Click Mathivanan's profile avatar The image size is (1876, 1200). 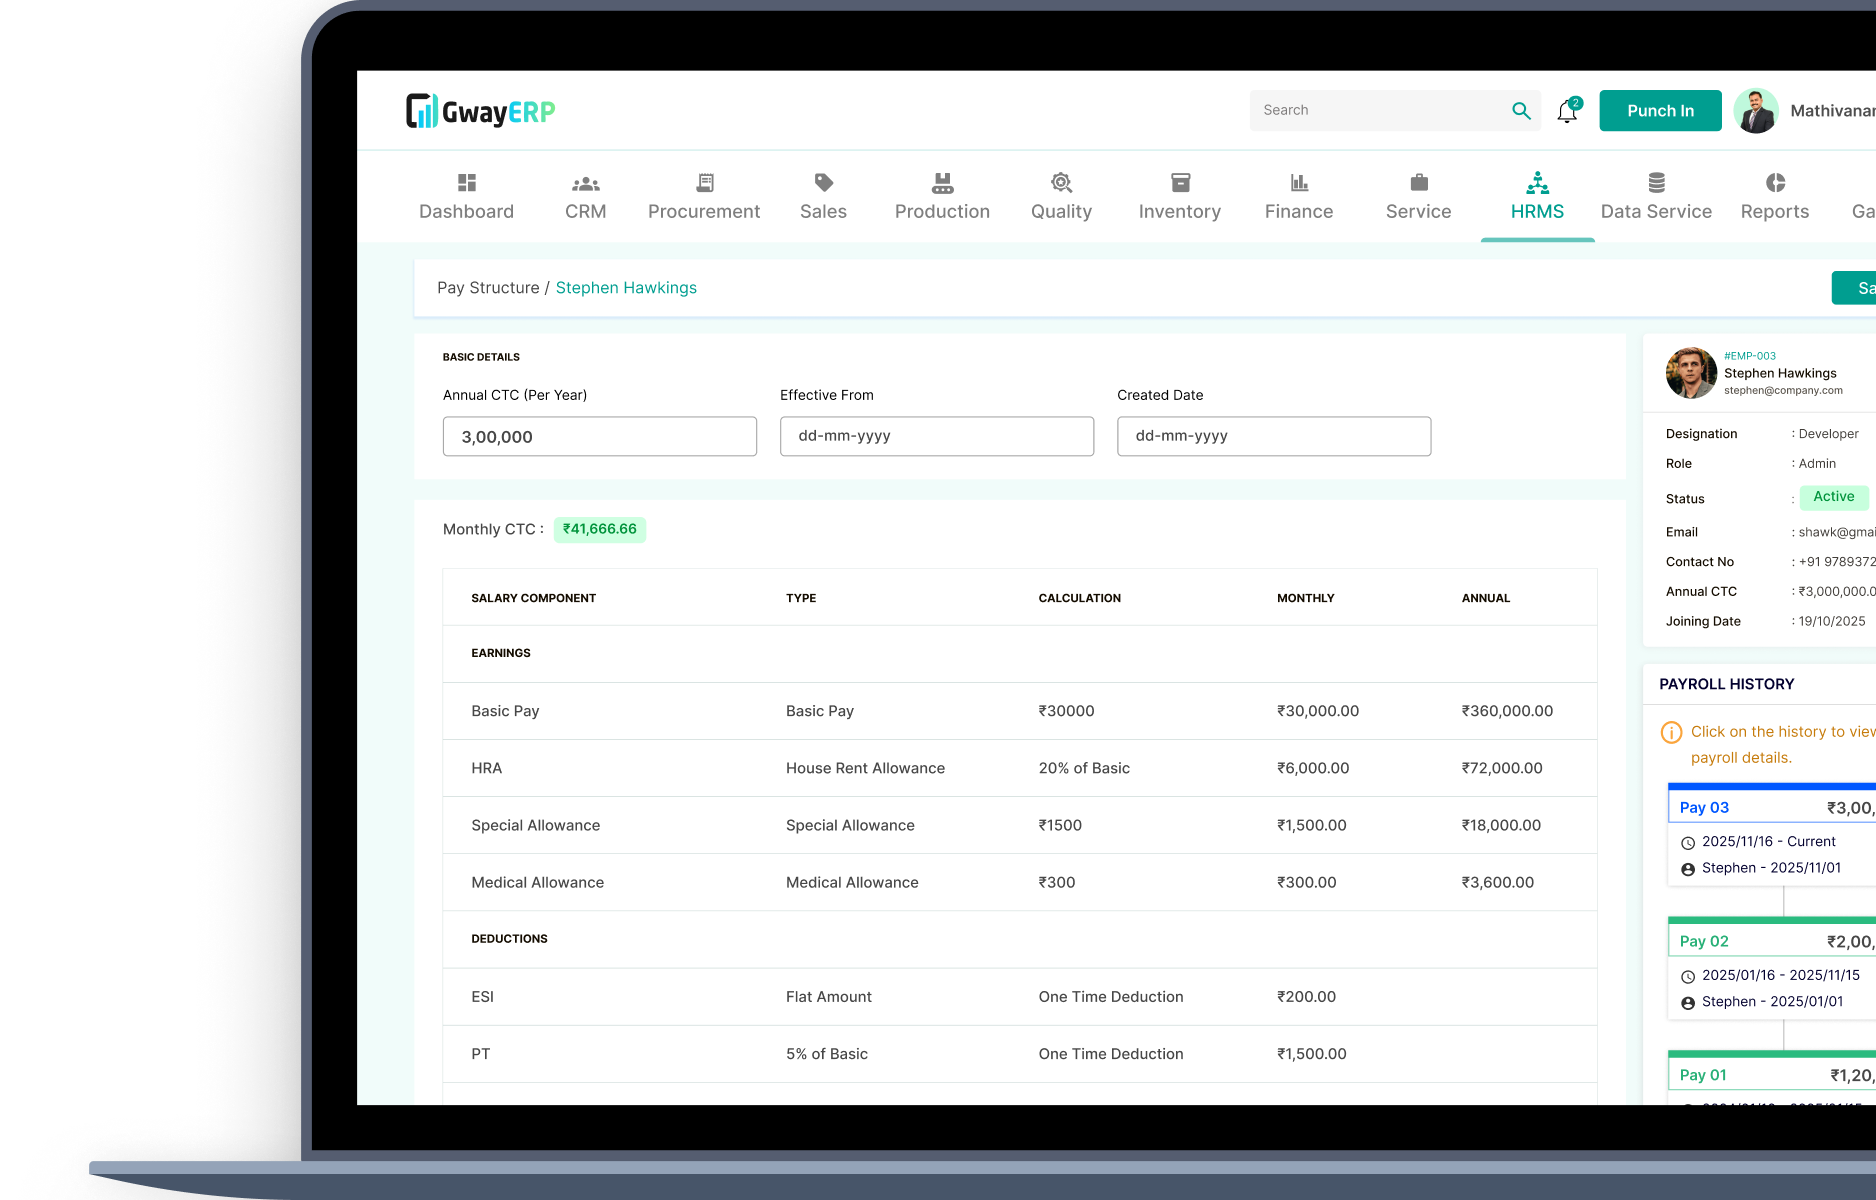[x=1756, y=110]
